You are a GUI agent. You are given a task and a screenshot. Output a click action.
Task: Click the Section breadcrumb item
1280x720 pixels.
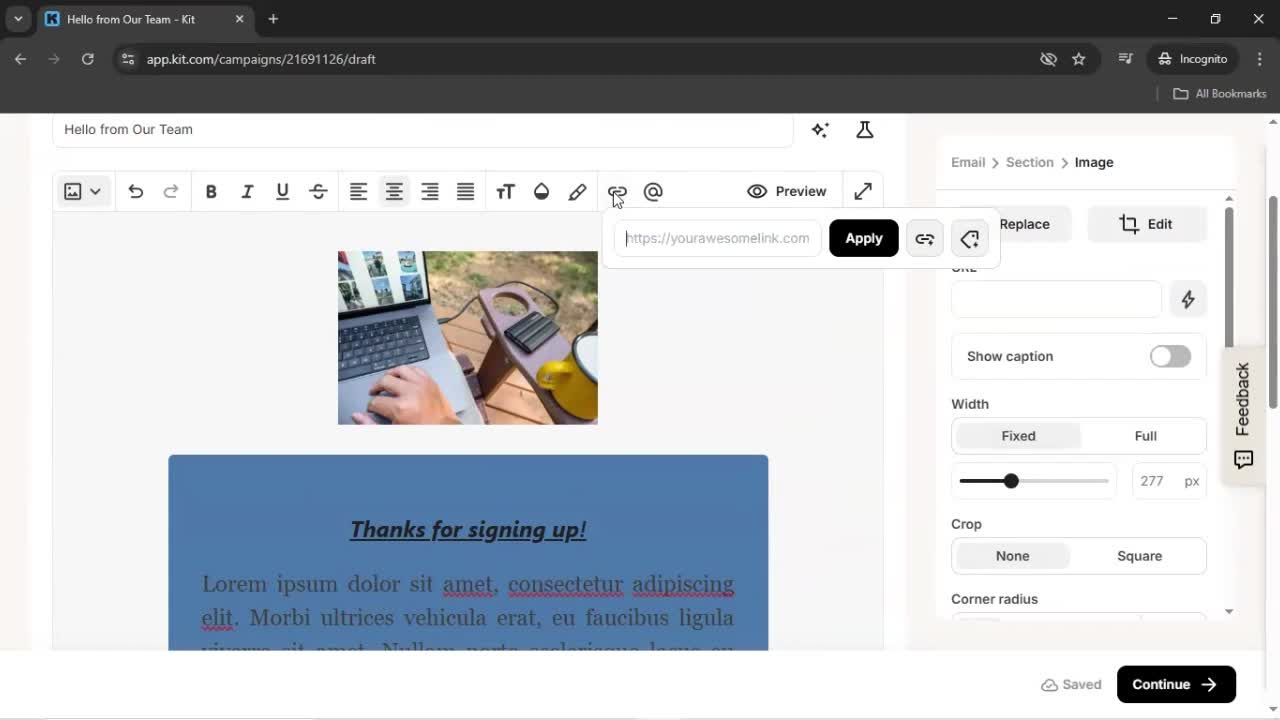tap(1029, 162)
